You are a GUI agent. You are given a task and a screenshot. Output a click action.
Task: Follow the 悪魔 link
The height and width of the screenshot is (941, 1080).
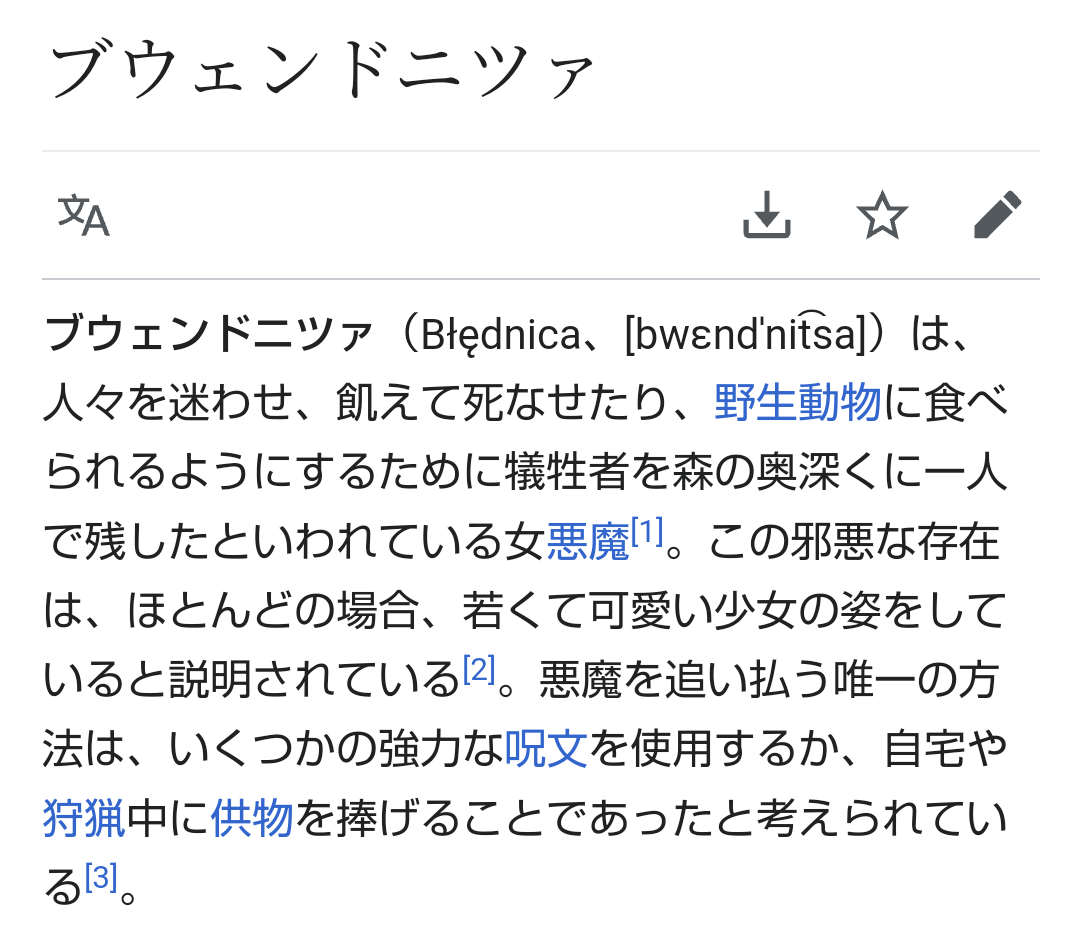587,542
